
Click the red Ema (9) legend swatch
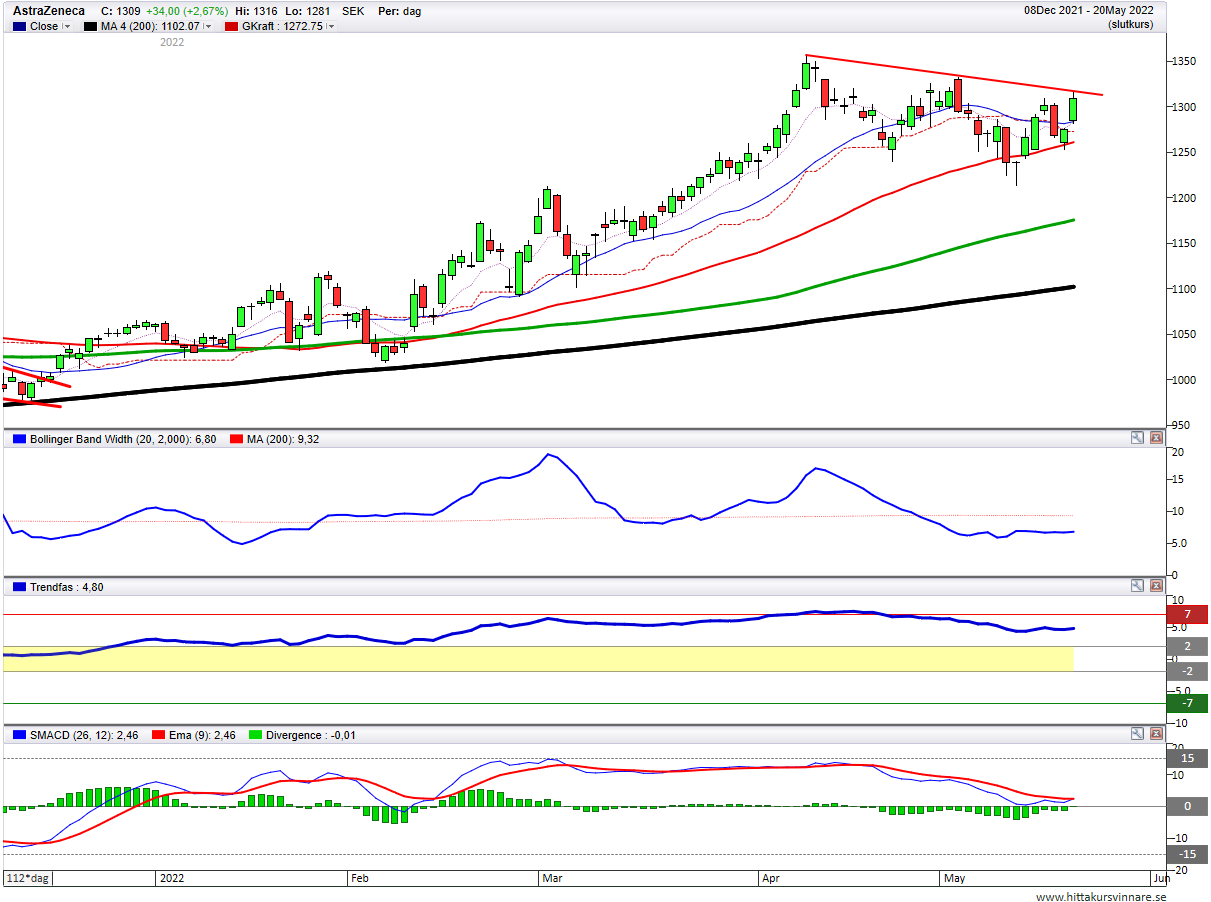click(x=158, y=735)
